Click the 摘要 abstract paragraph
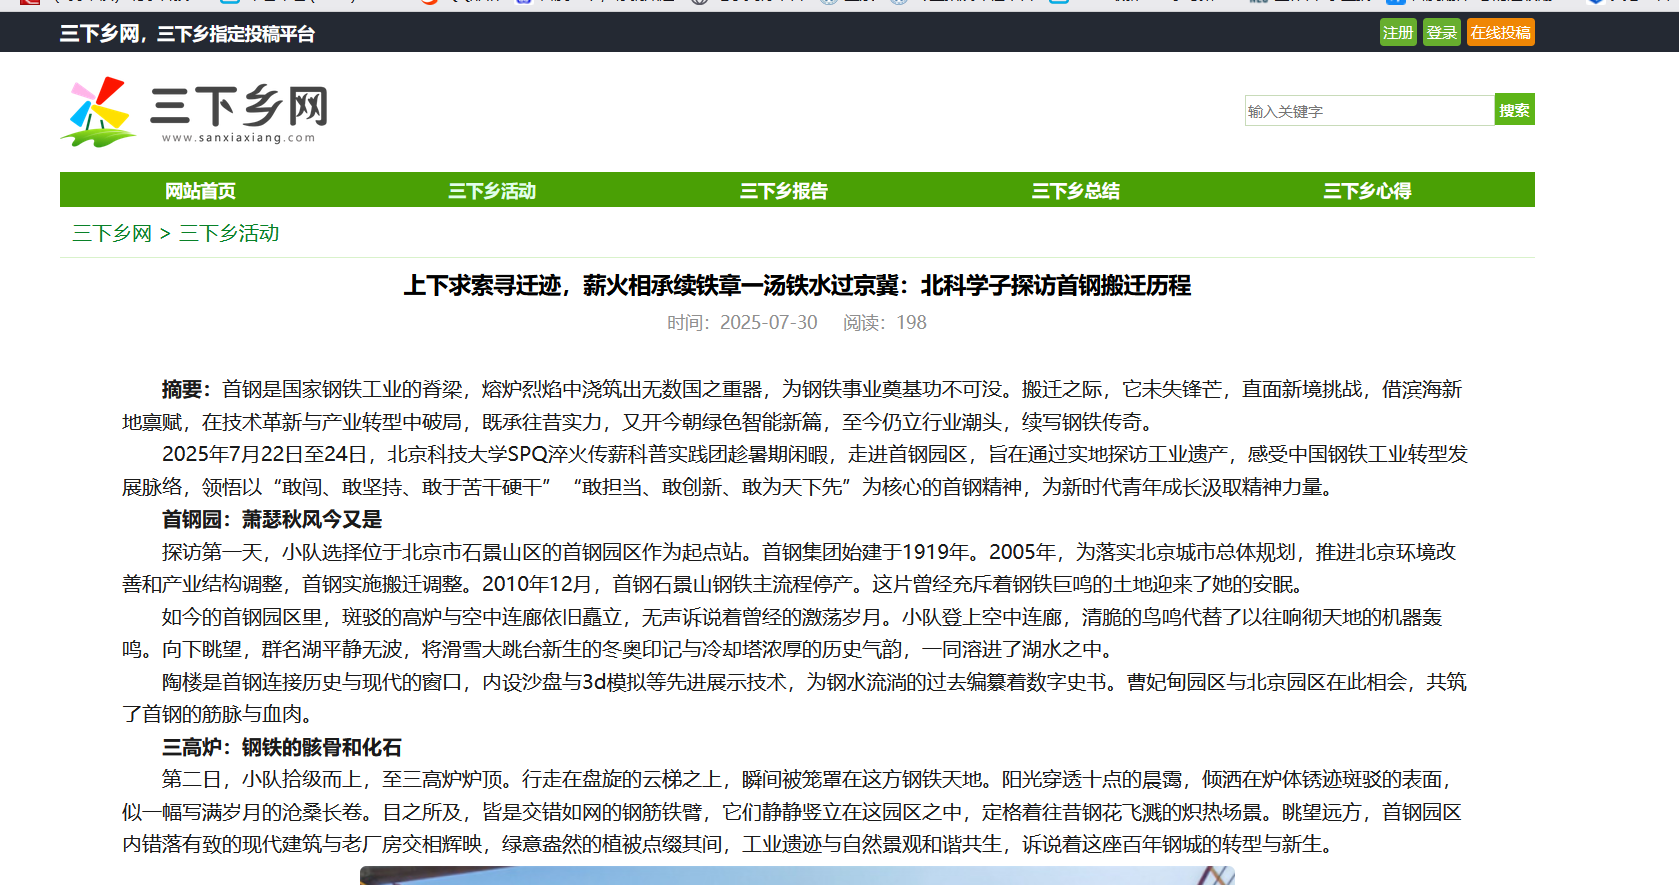Viewport: 1679px width, 885px height. point(792,406)
